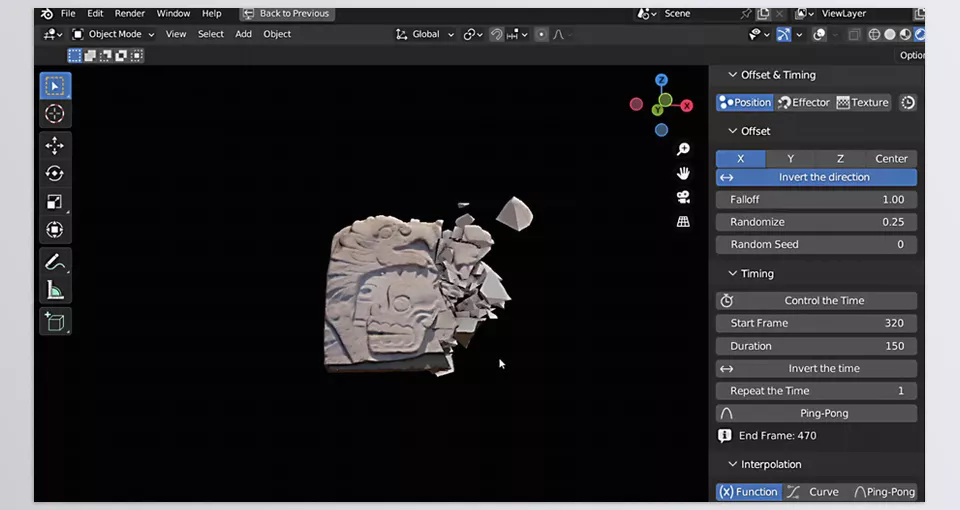Image resolution: width=960 pixels, height=510 pixels.
Task: Collapse the Offset & Timing panel
Action: coord(732,75)
